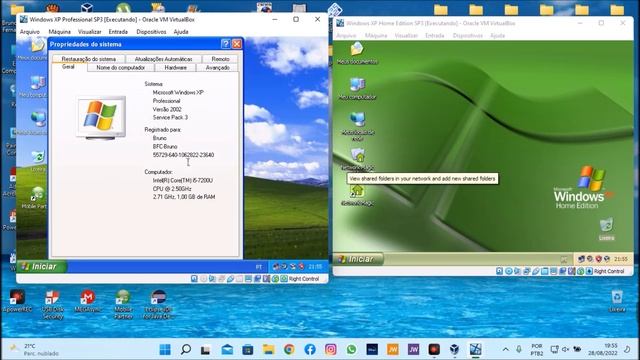Viewport: 640px width, 360px height.
Task: Open Facebook from taskbar
Action: point(310,349)
